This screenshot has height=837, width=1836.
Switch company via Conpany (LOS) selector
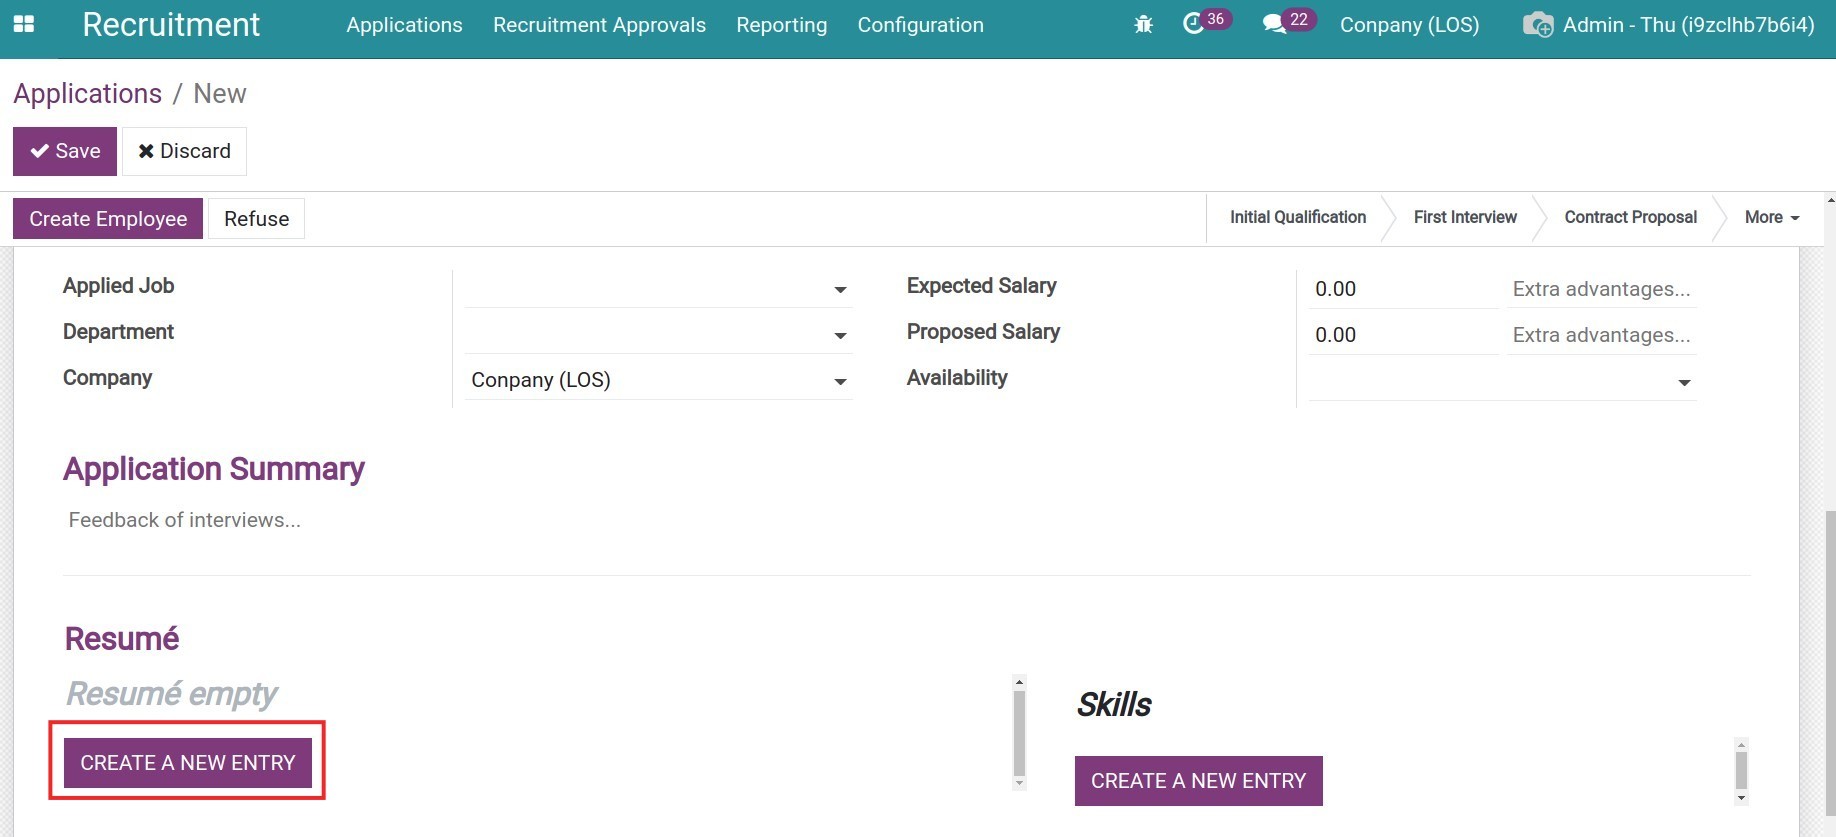coord(1409,25)
